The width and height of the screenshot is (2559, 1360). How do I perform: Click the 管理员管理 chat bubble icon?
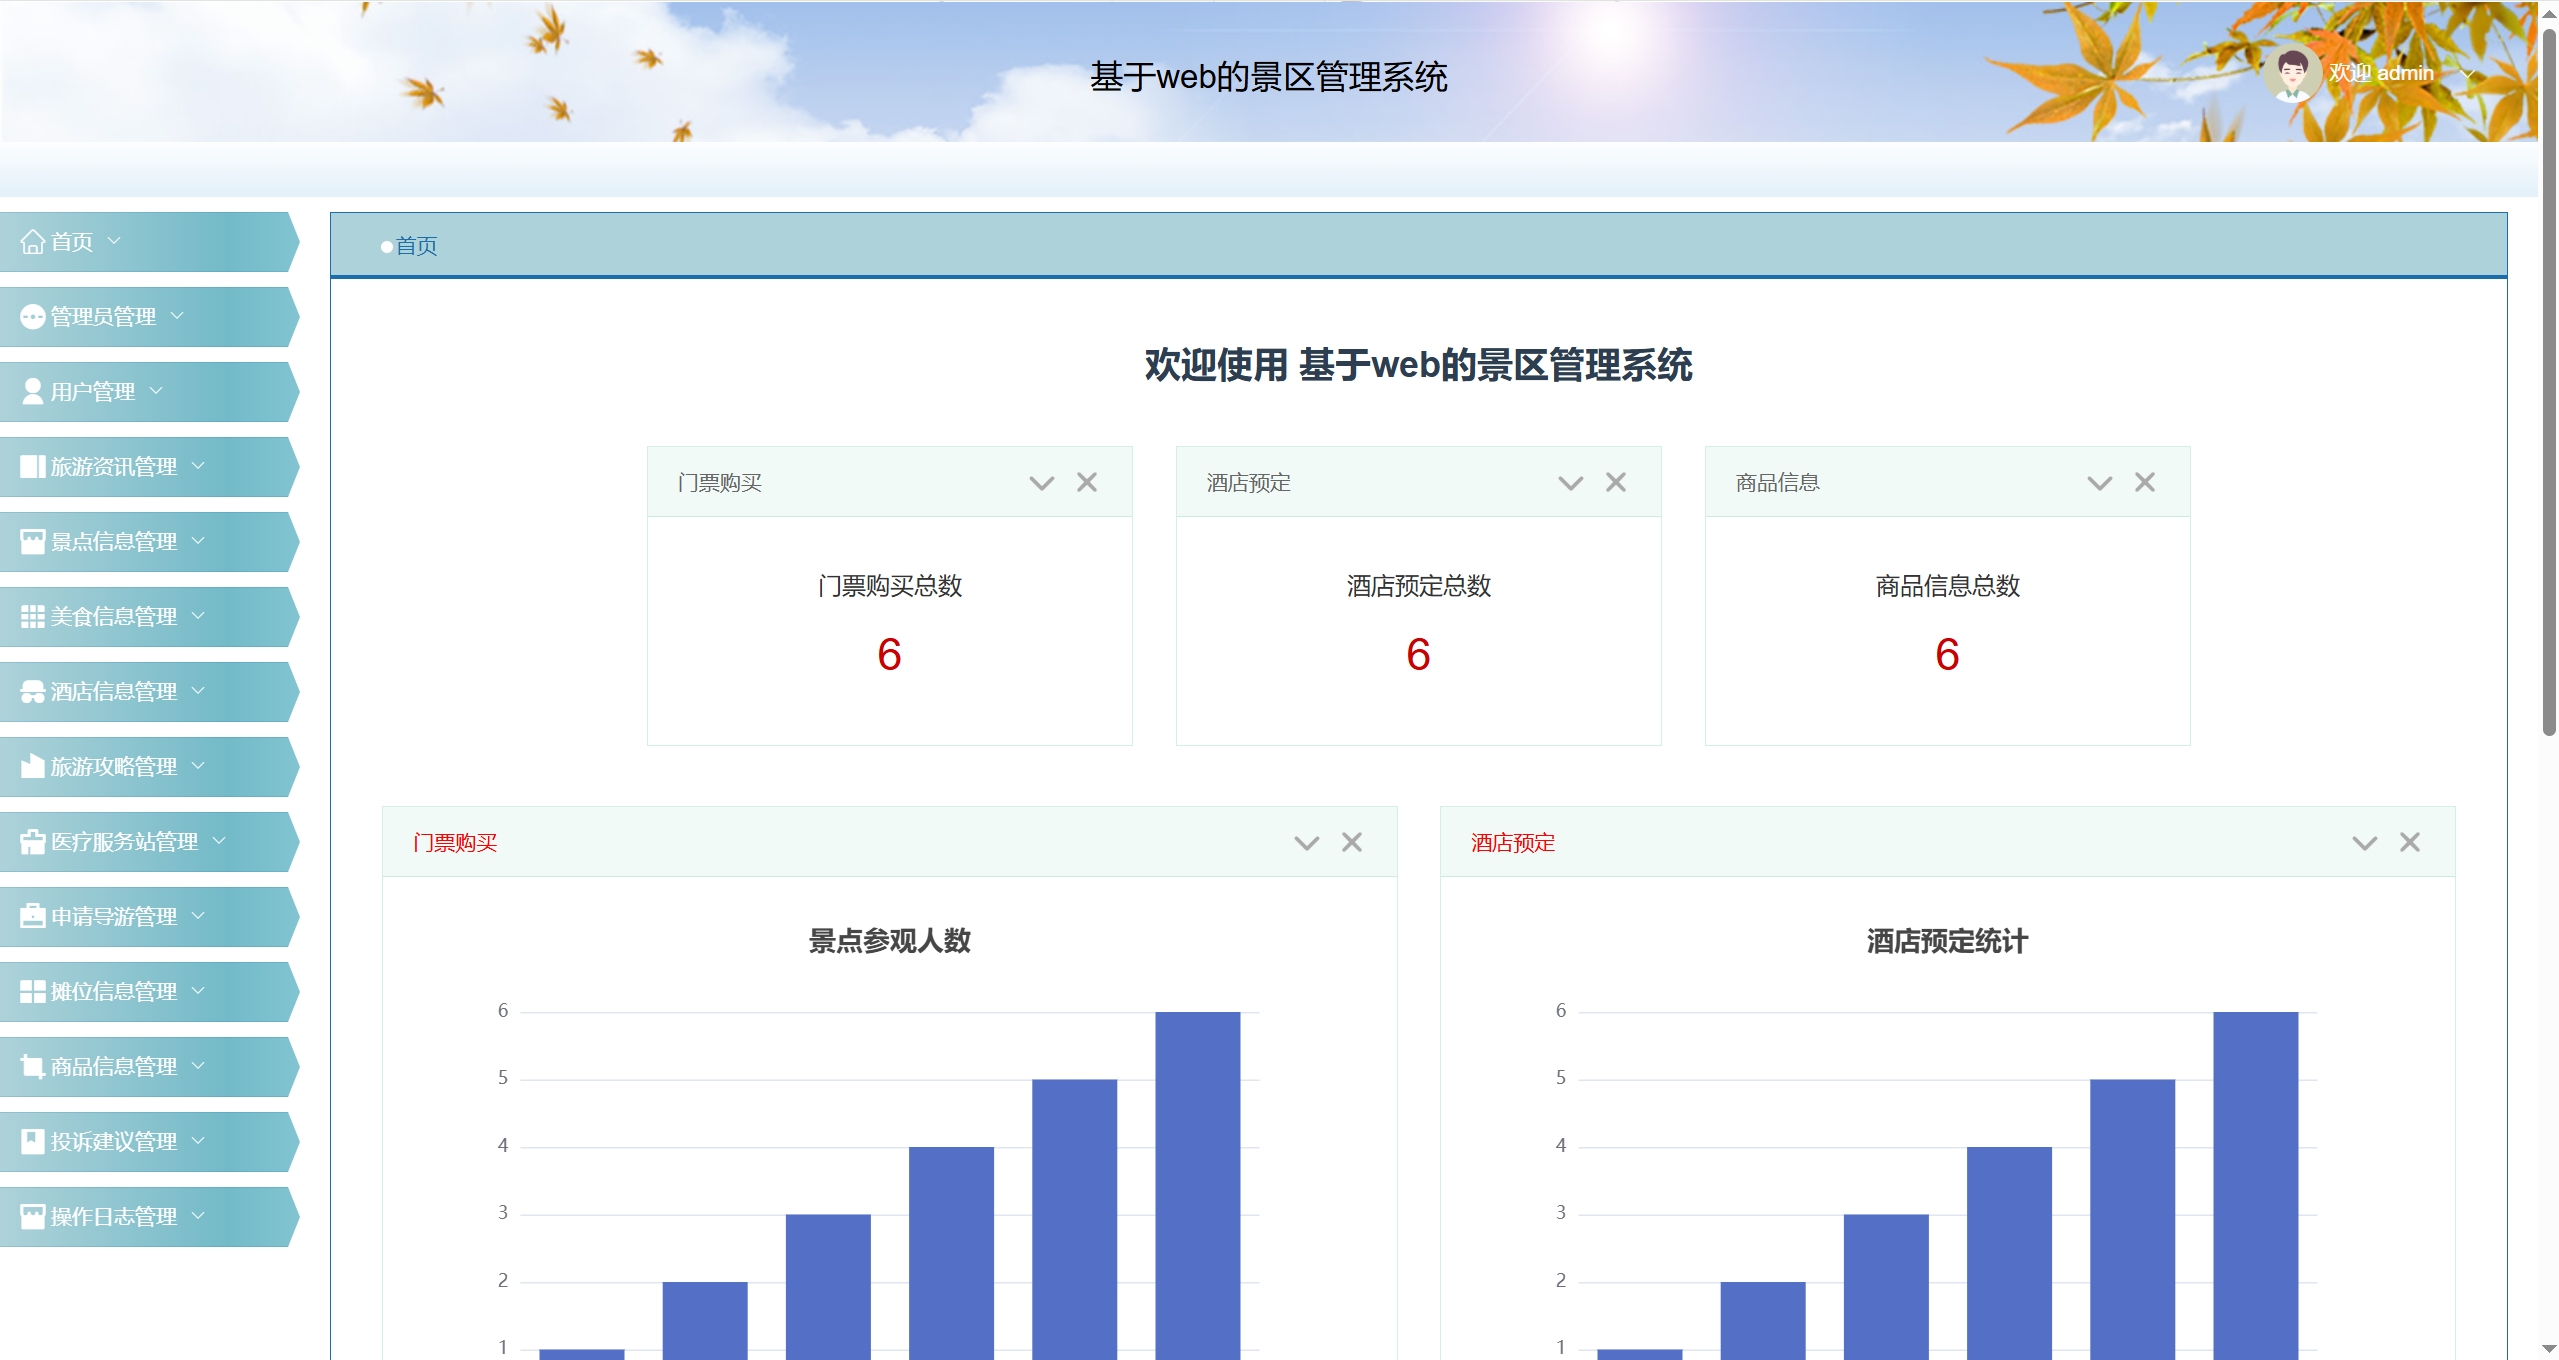coord(33,317)
